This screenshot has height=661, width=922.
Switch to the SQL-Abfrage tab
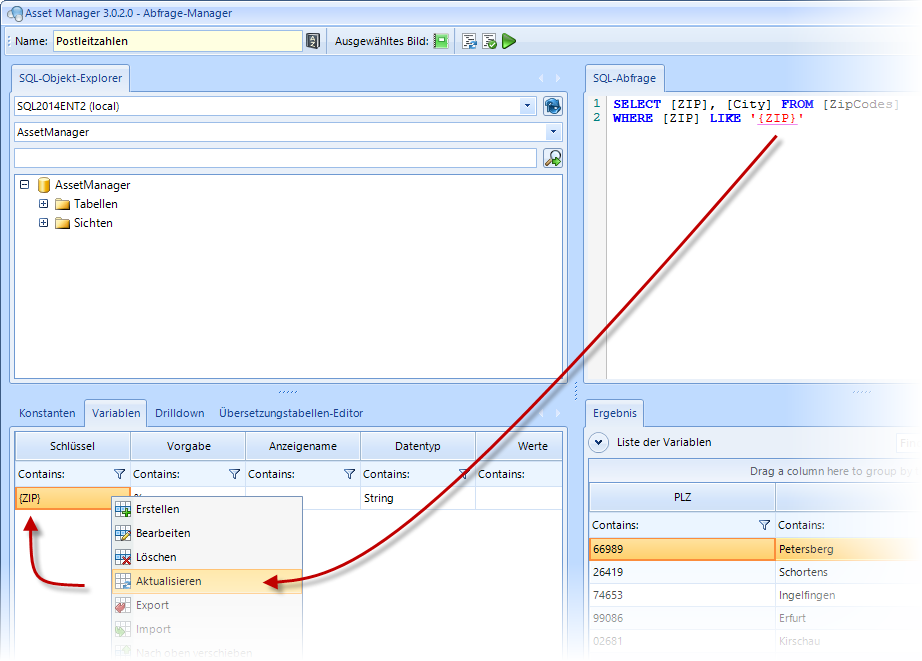(x=624, y=78)
